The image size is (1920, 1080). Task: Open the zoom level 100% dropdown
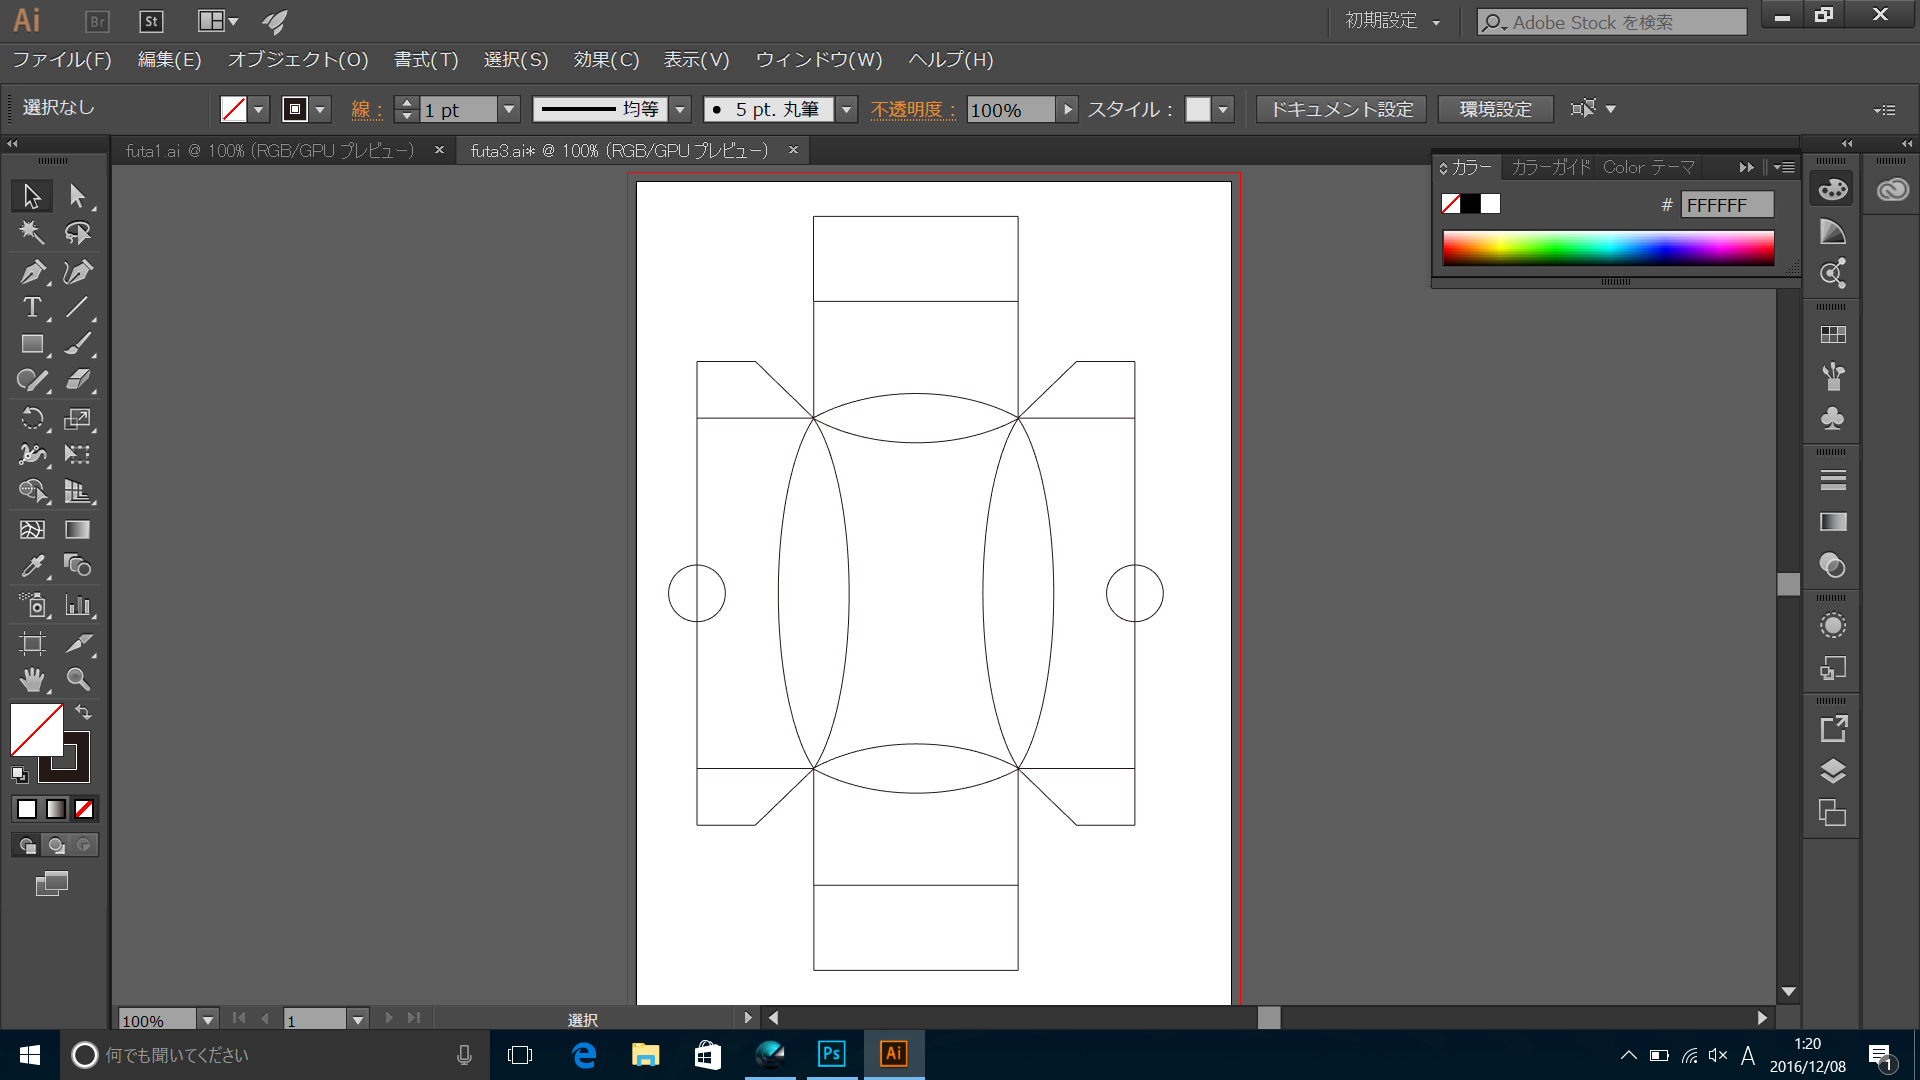207,1020
